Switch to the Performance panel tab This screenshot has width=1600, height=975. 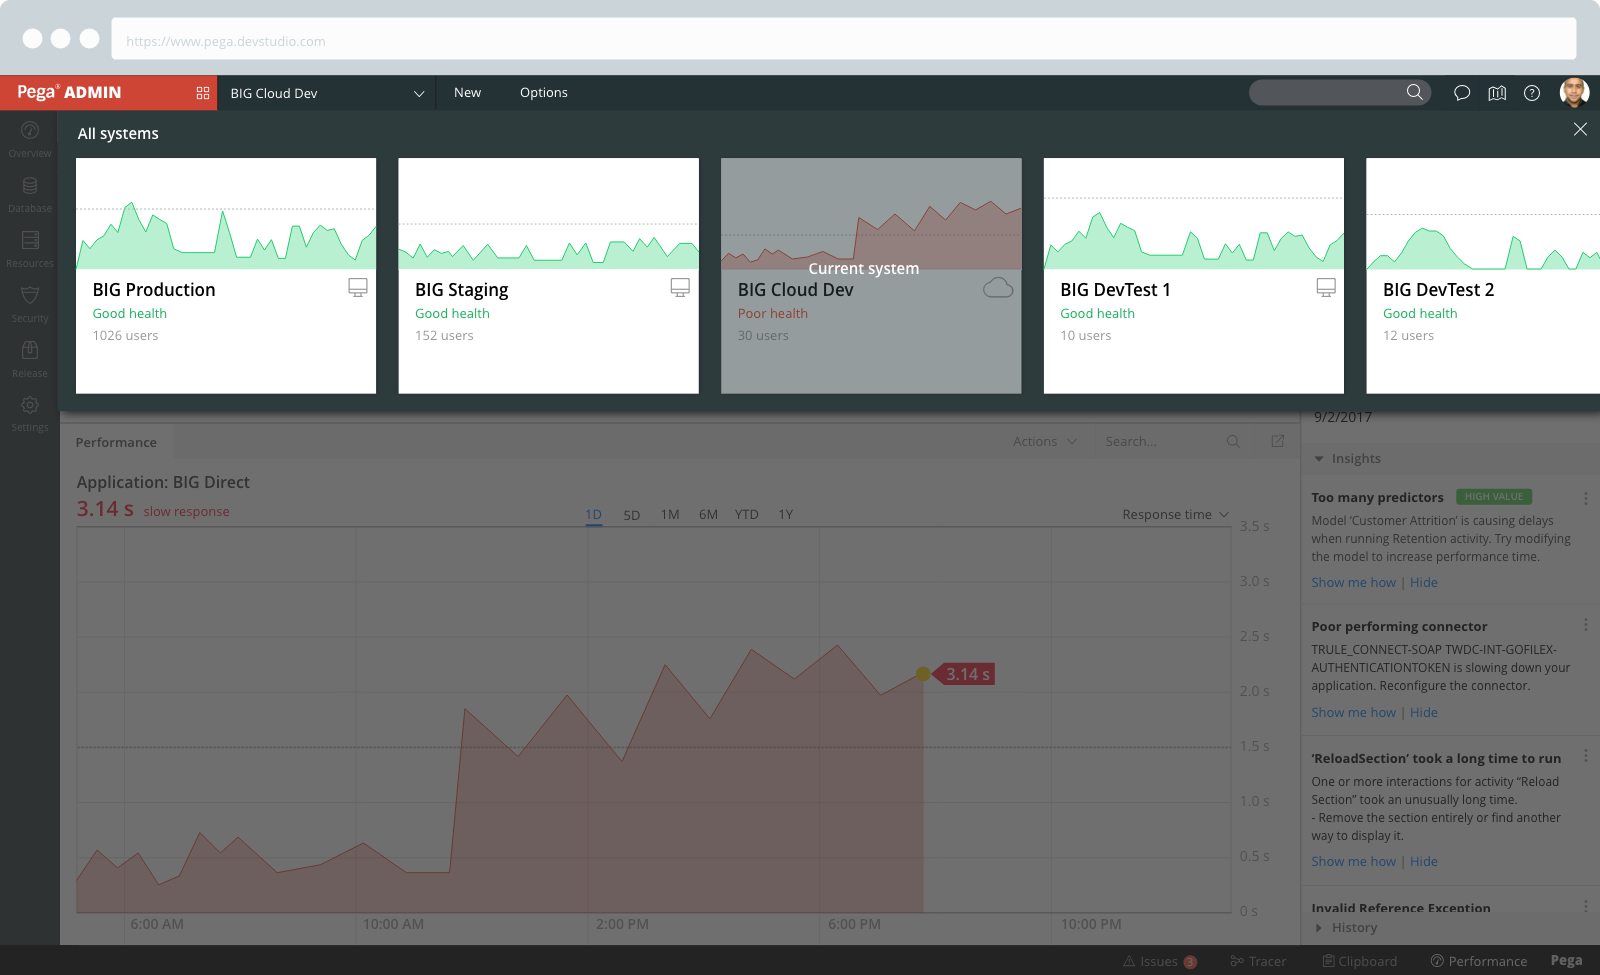point(116,442)
